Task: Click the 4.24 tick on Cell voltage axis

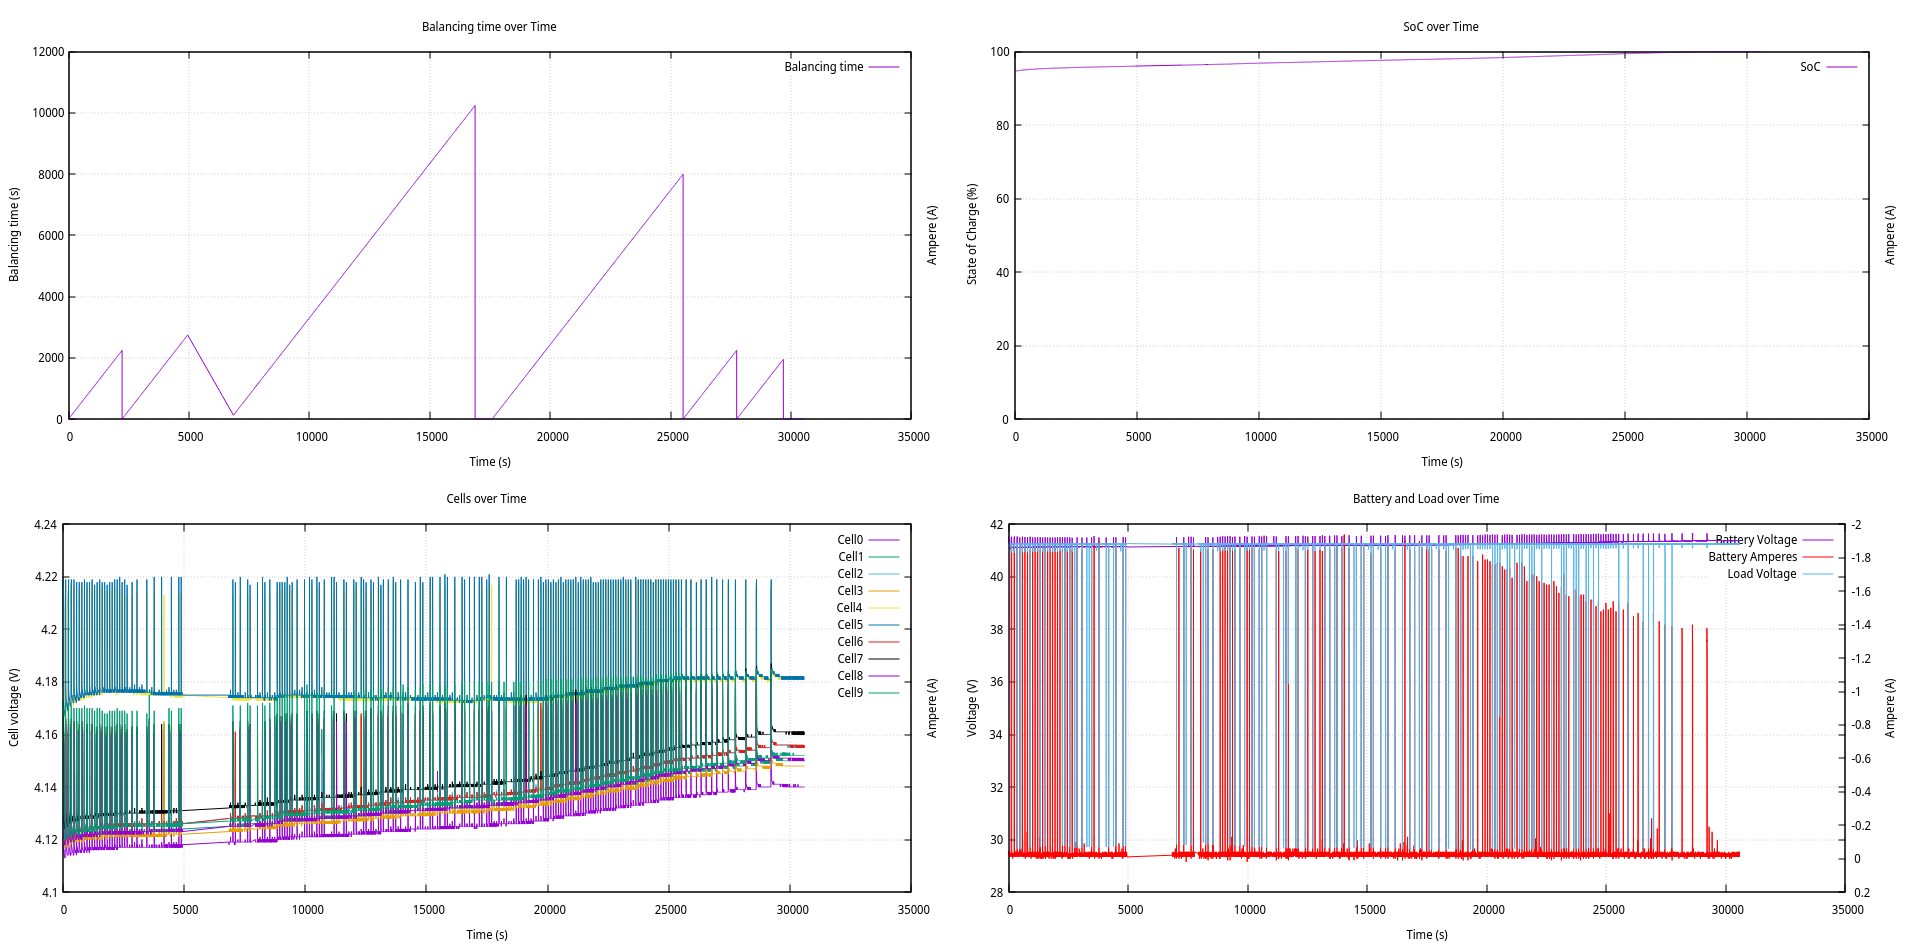Action: pos(46,525)
